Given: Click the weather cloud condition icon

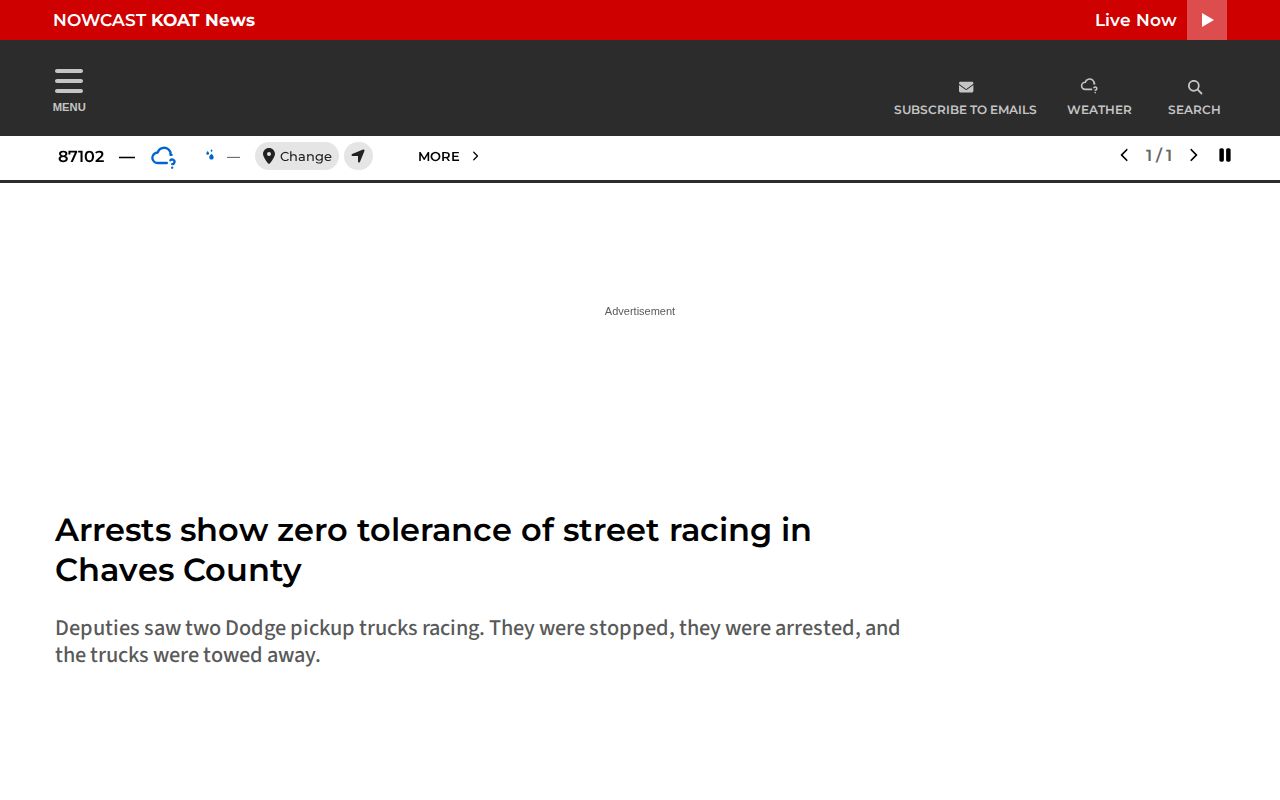Looking at the screenshot, I should [x=163, y=157].
